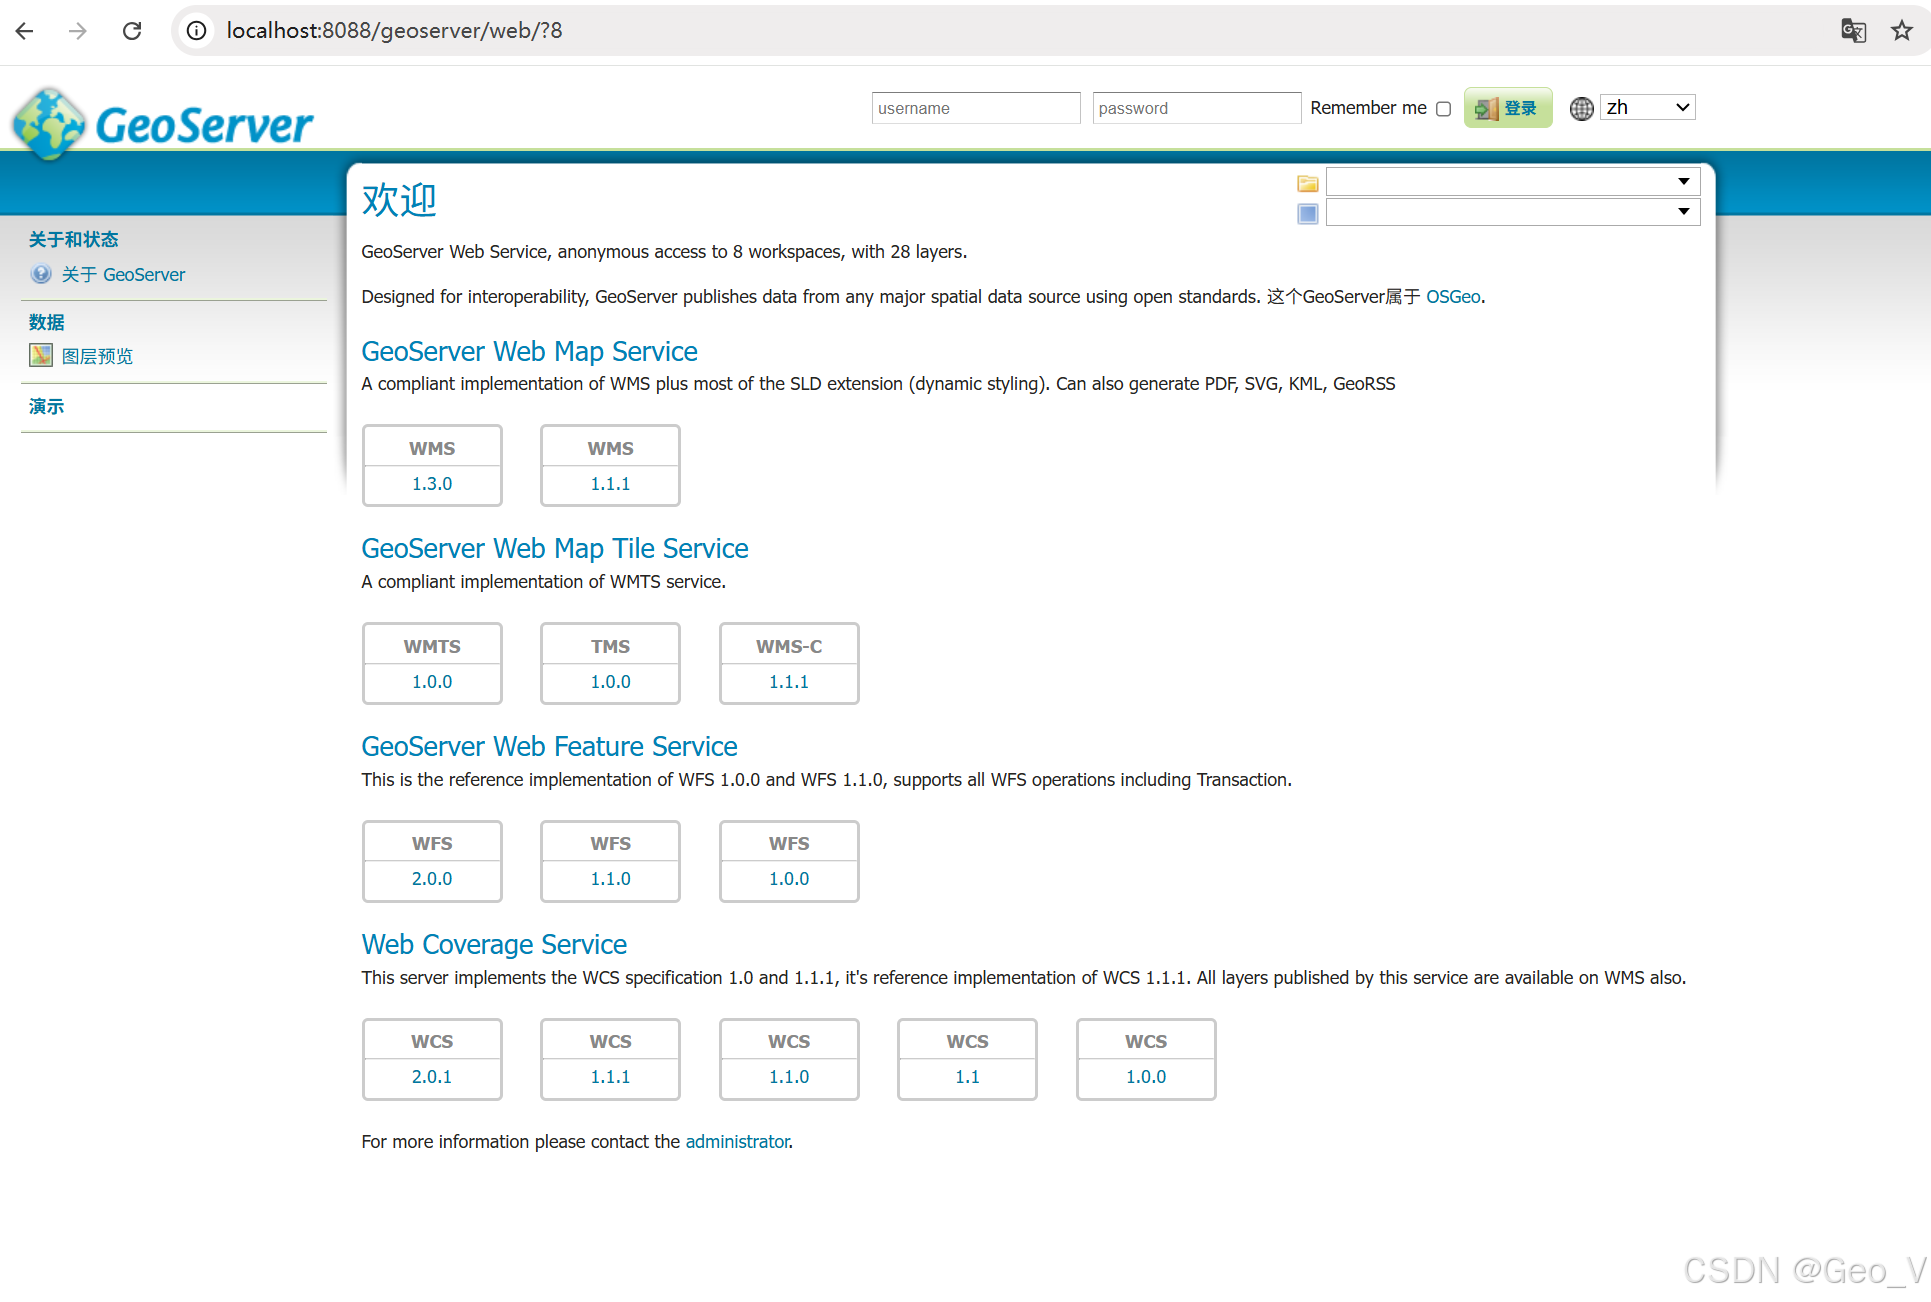Click the workspace folder icon

[x=1307, y=183]
